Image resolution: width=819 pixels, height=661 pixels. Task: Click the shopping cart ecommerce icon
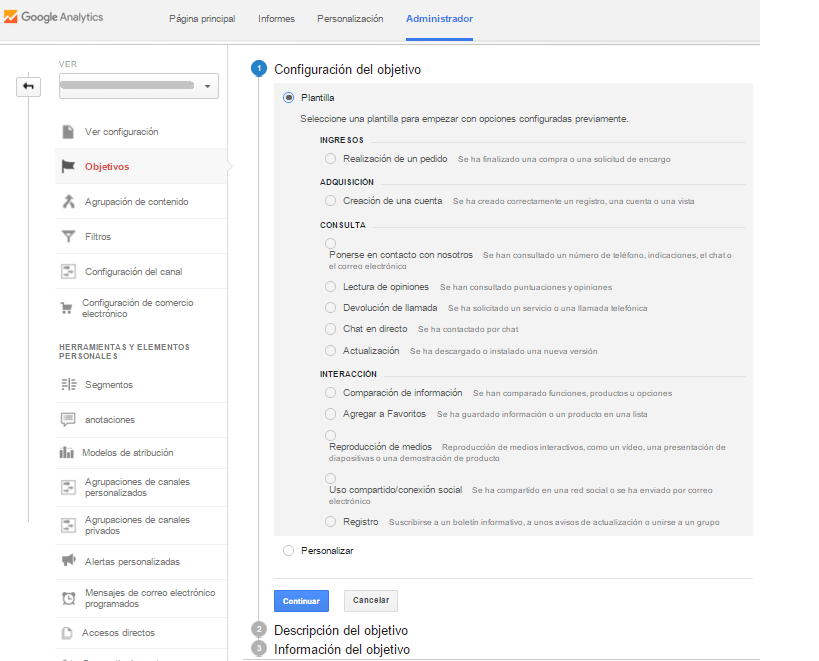coord(67,308)
